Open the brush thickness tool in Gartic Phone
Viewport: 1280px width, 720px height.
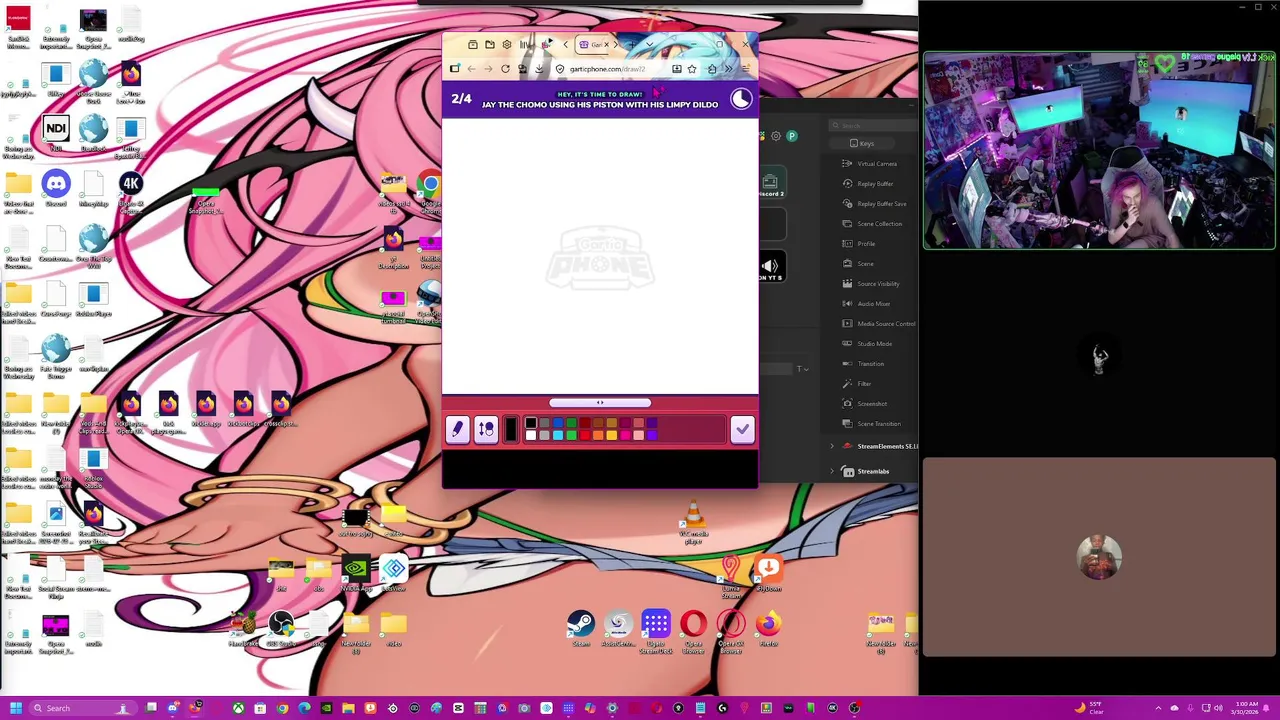[x=486, y=429]
